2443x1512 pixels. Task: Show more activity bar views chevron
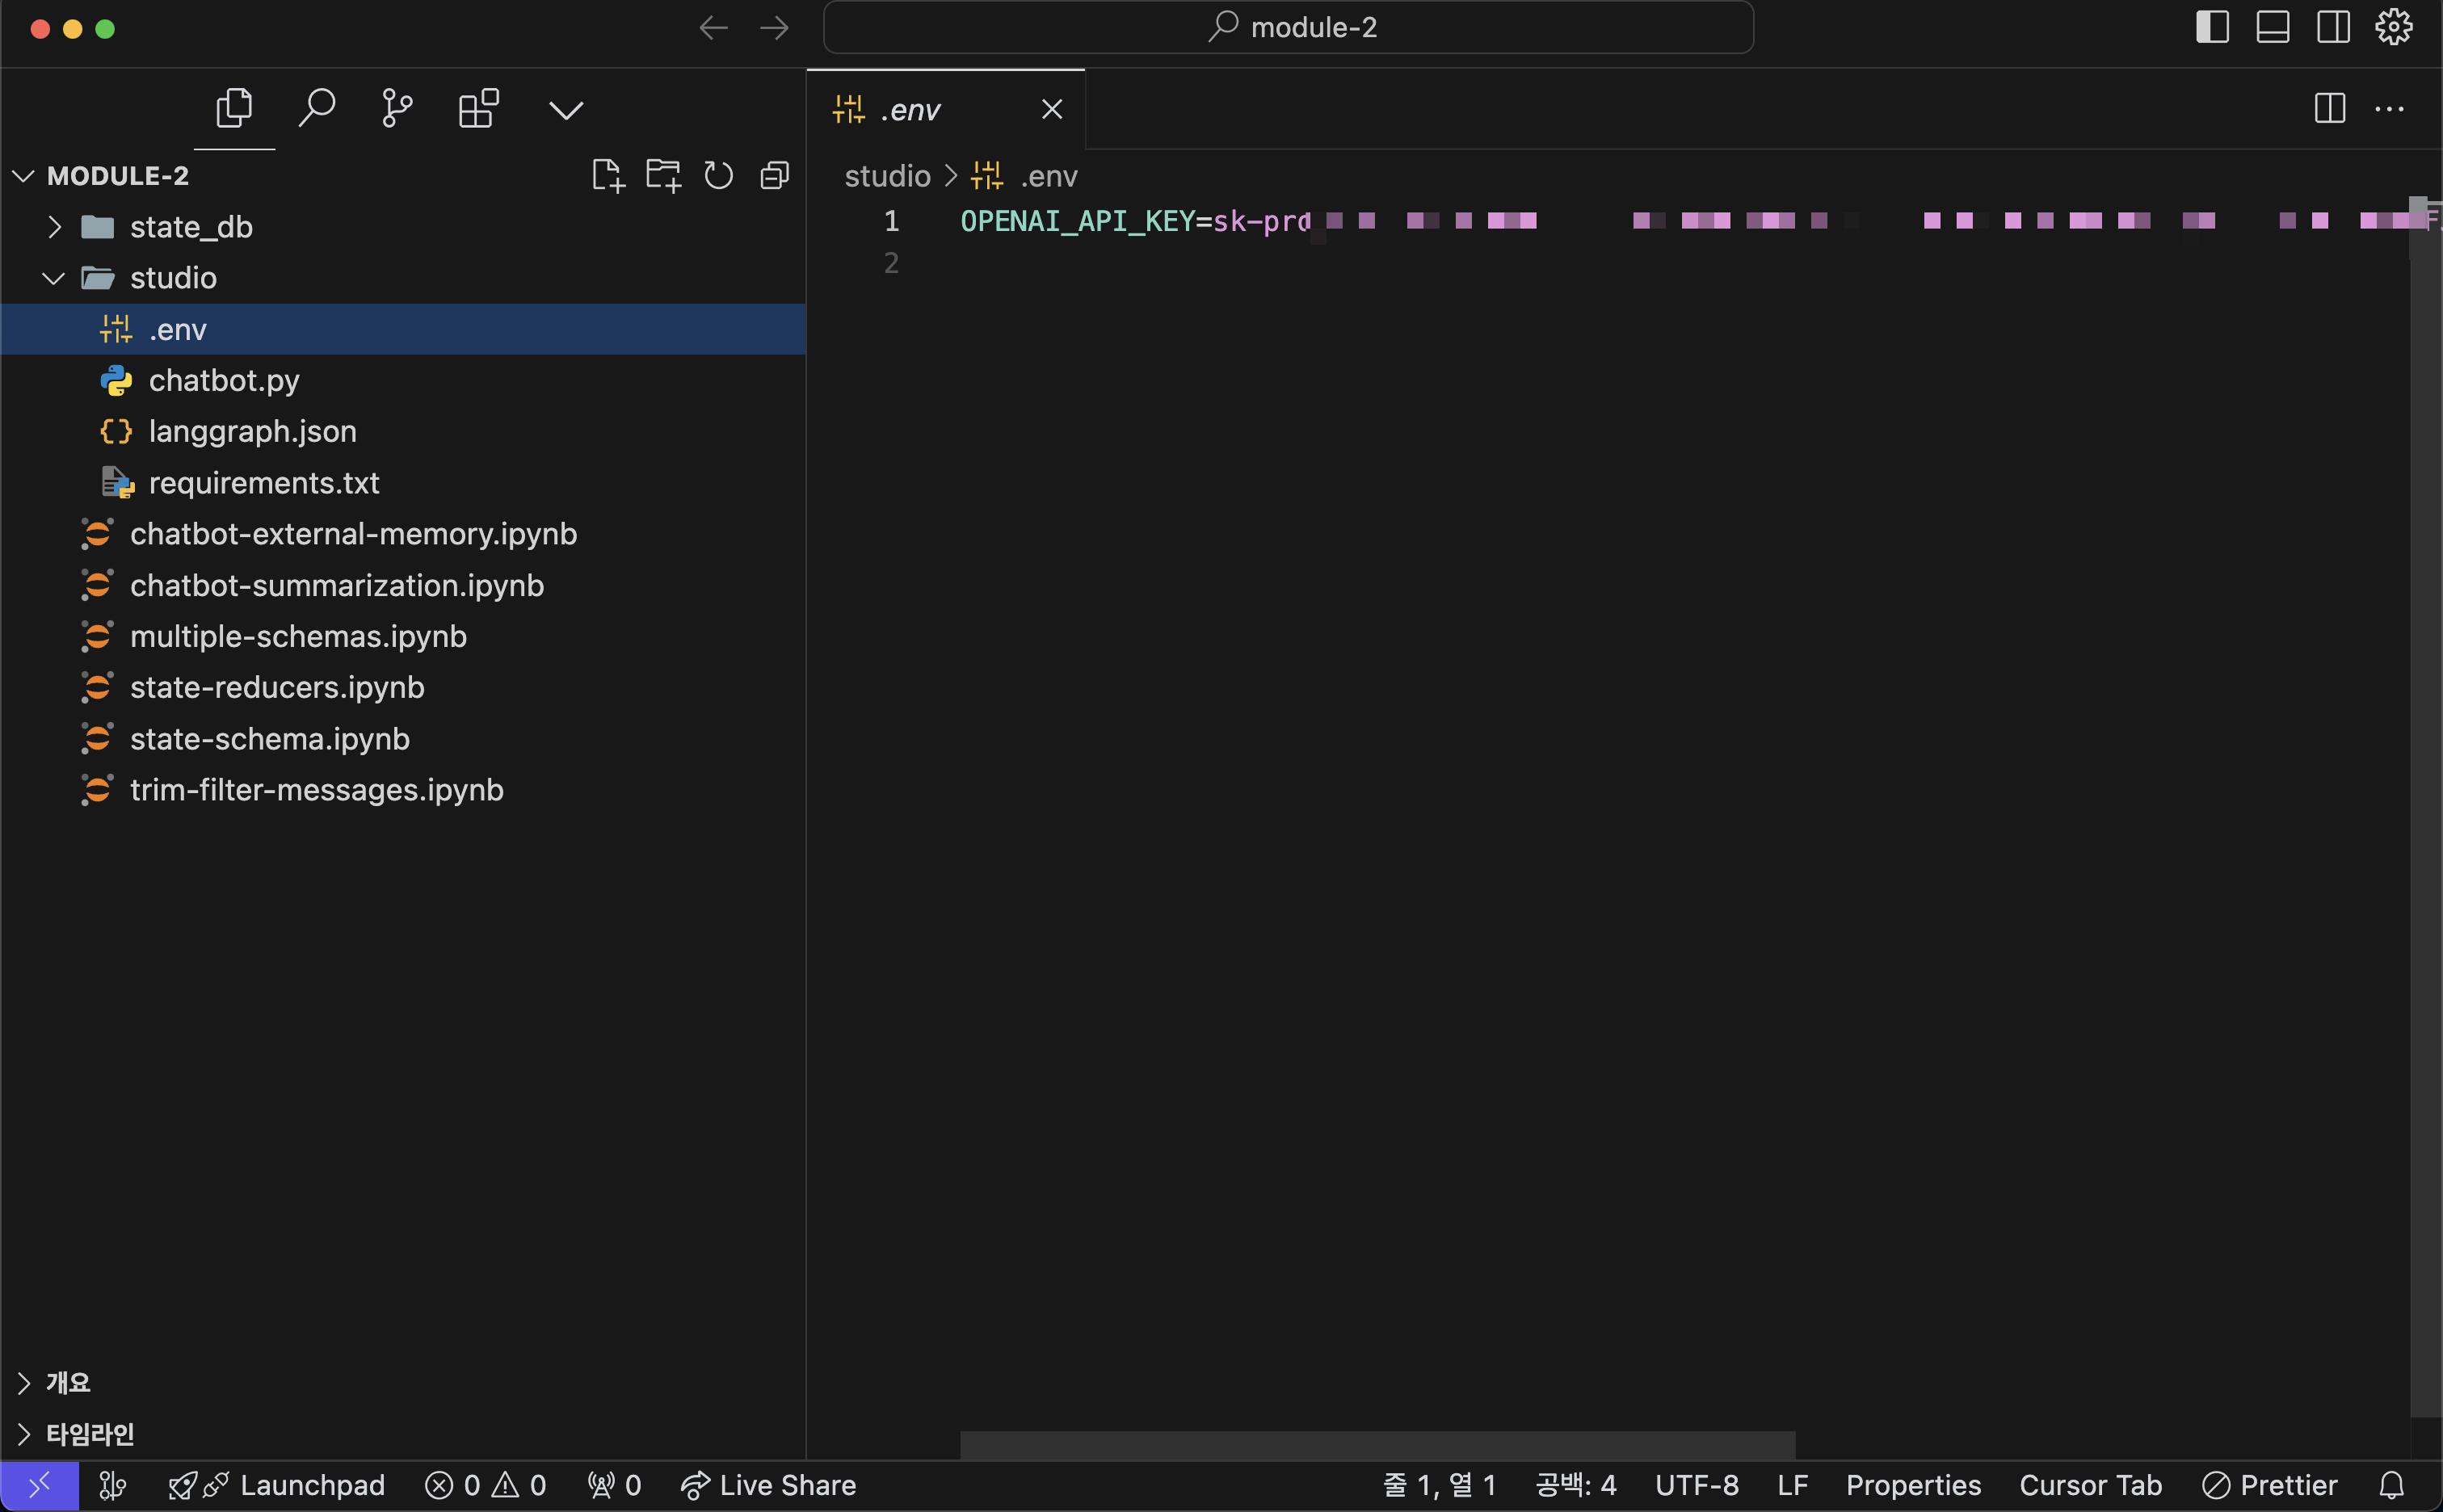tap(566, 109)
